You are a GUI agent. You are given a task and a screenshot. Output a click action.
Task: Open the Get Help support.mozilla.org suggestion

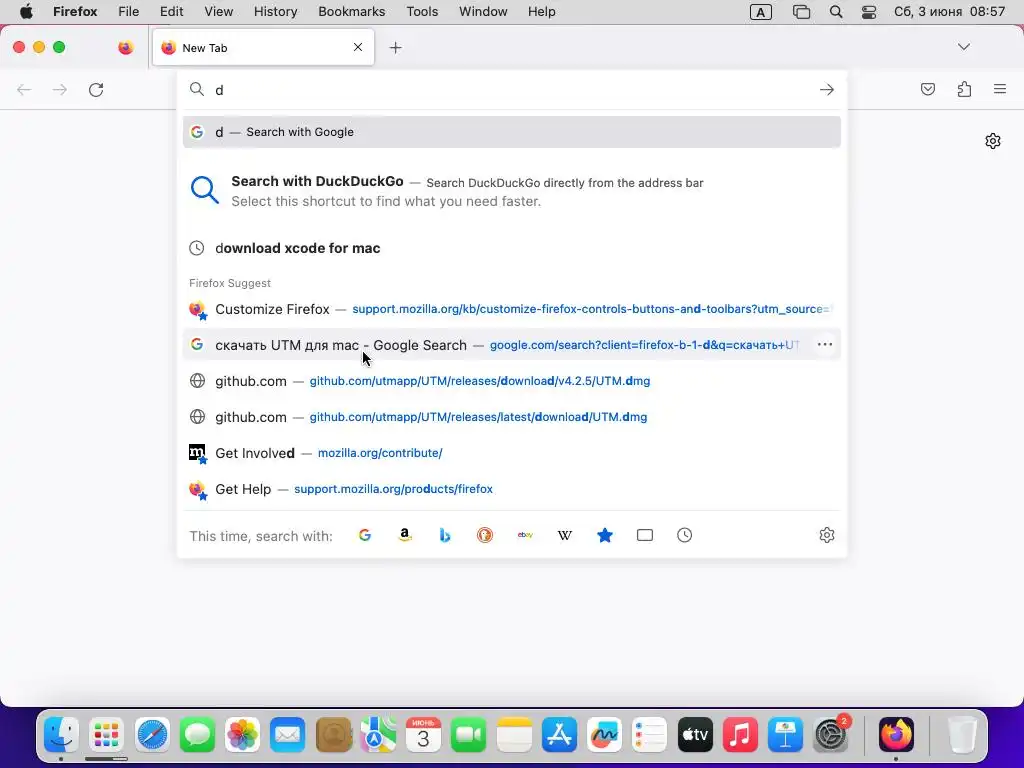(512, 488)
